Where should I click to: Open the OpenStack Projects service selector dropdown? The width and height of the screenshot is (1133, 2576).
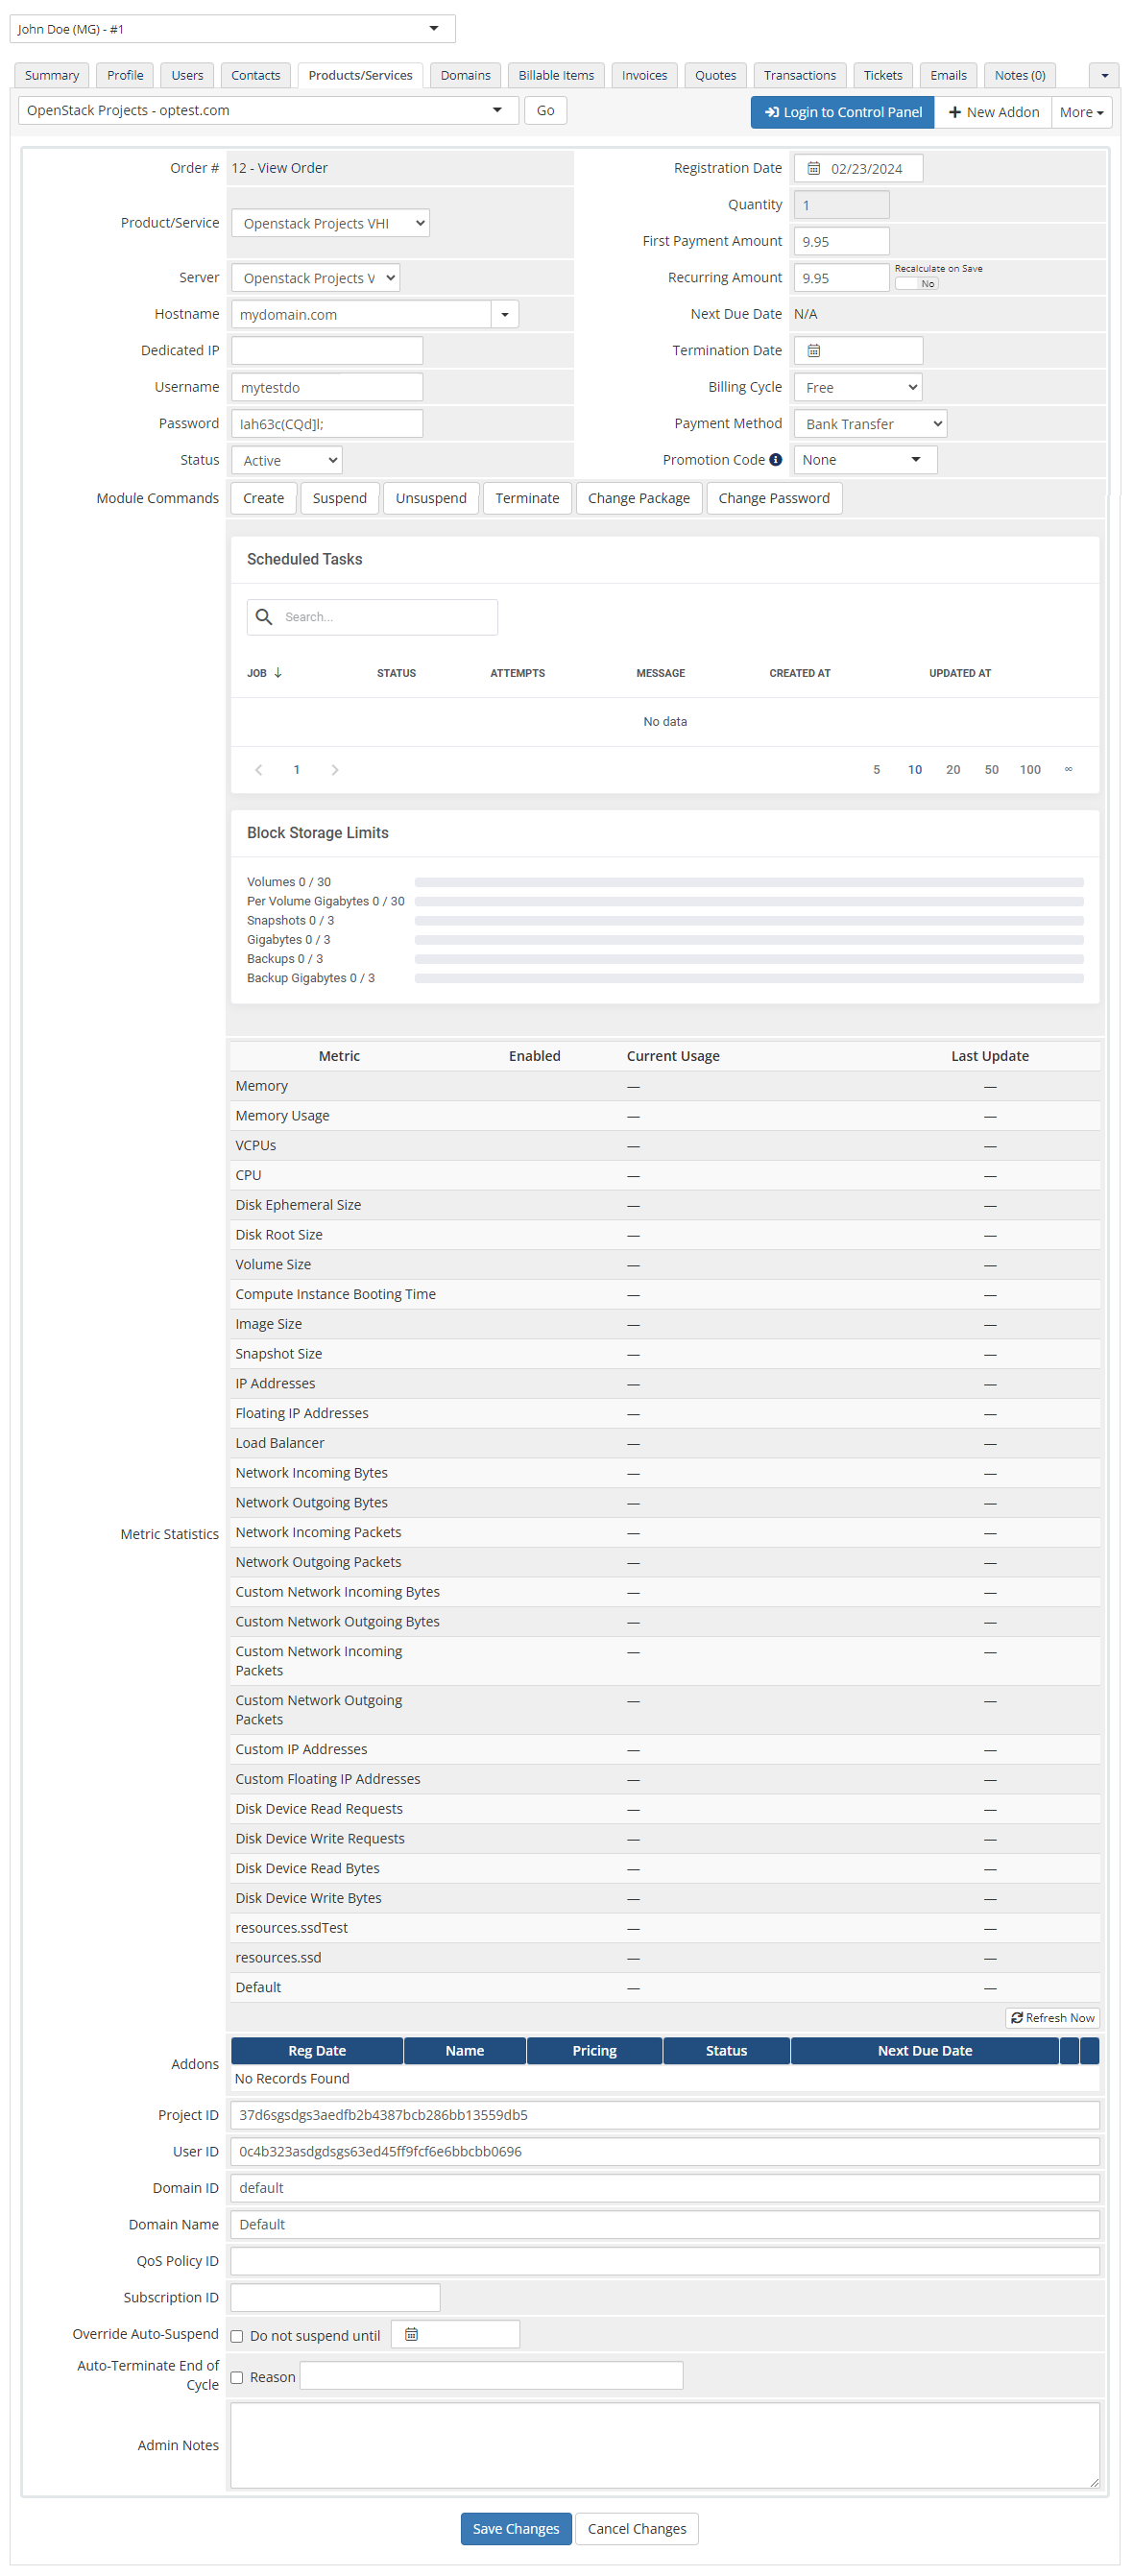coord(268,110)
